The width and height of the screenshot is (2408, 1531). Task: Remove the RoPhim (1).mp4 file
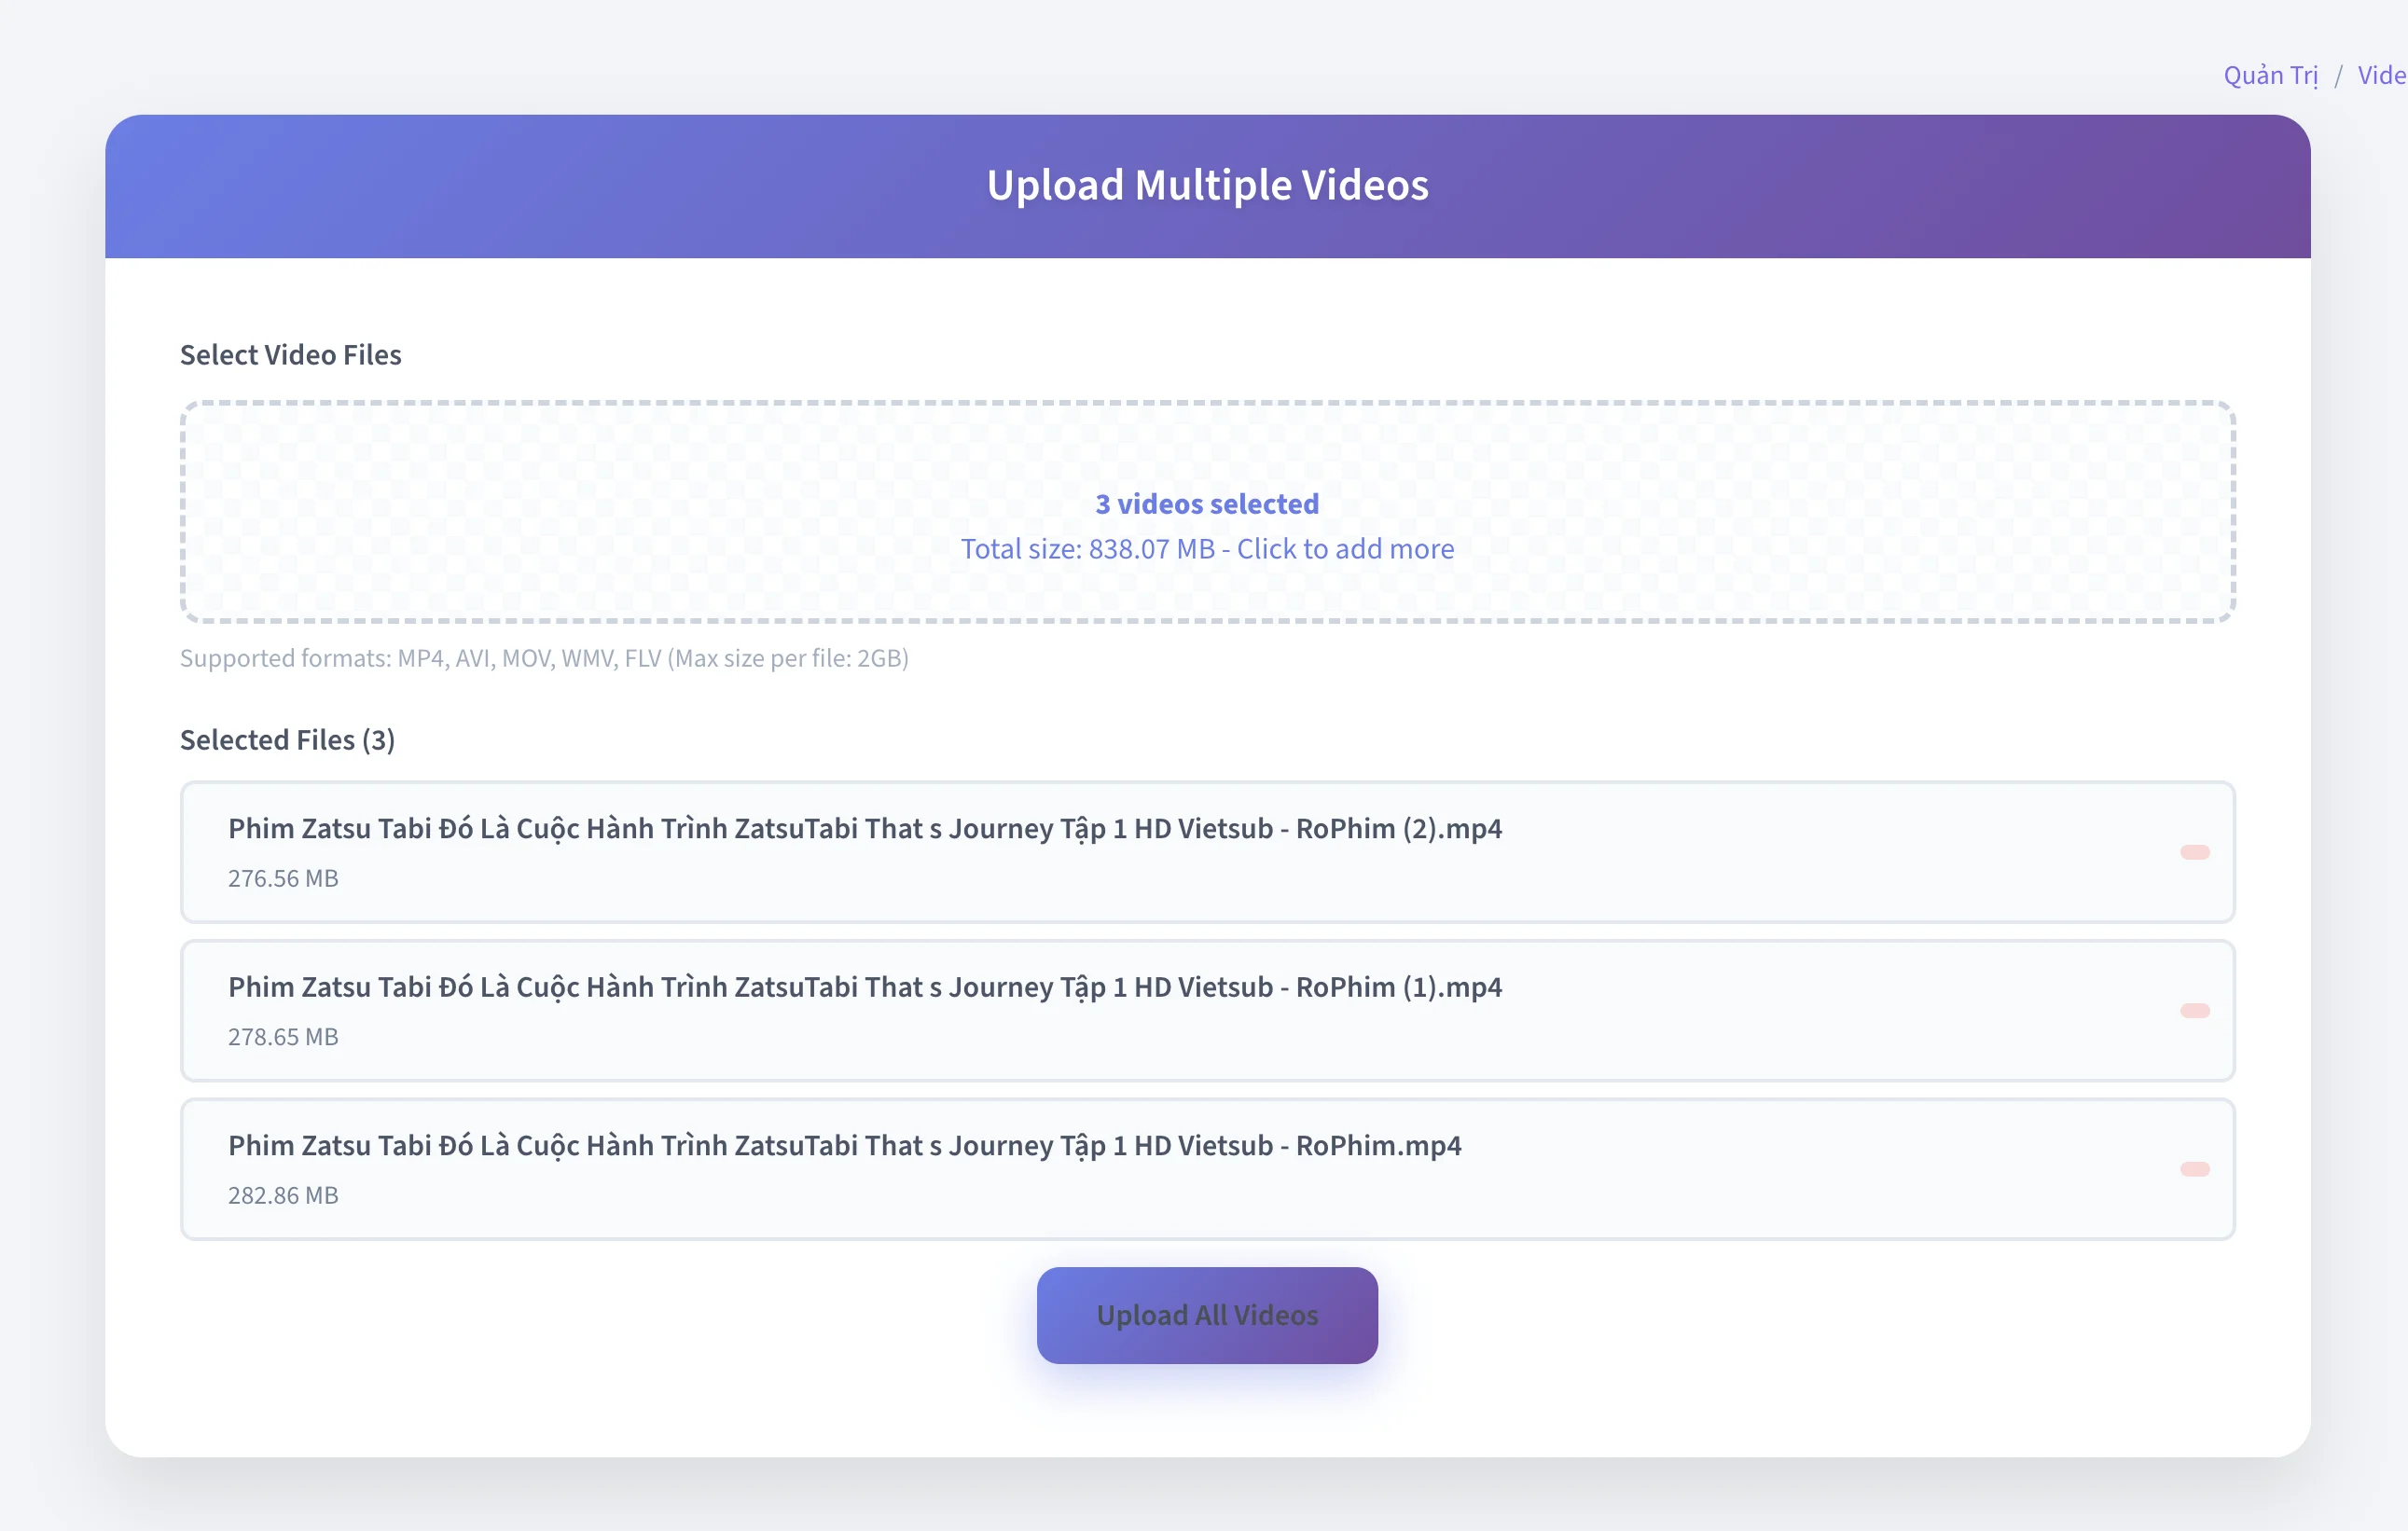coord(2194,1010)
